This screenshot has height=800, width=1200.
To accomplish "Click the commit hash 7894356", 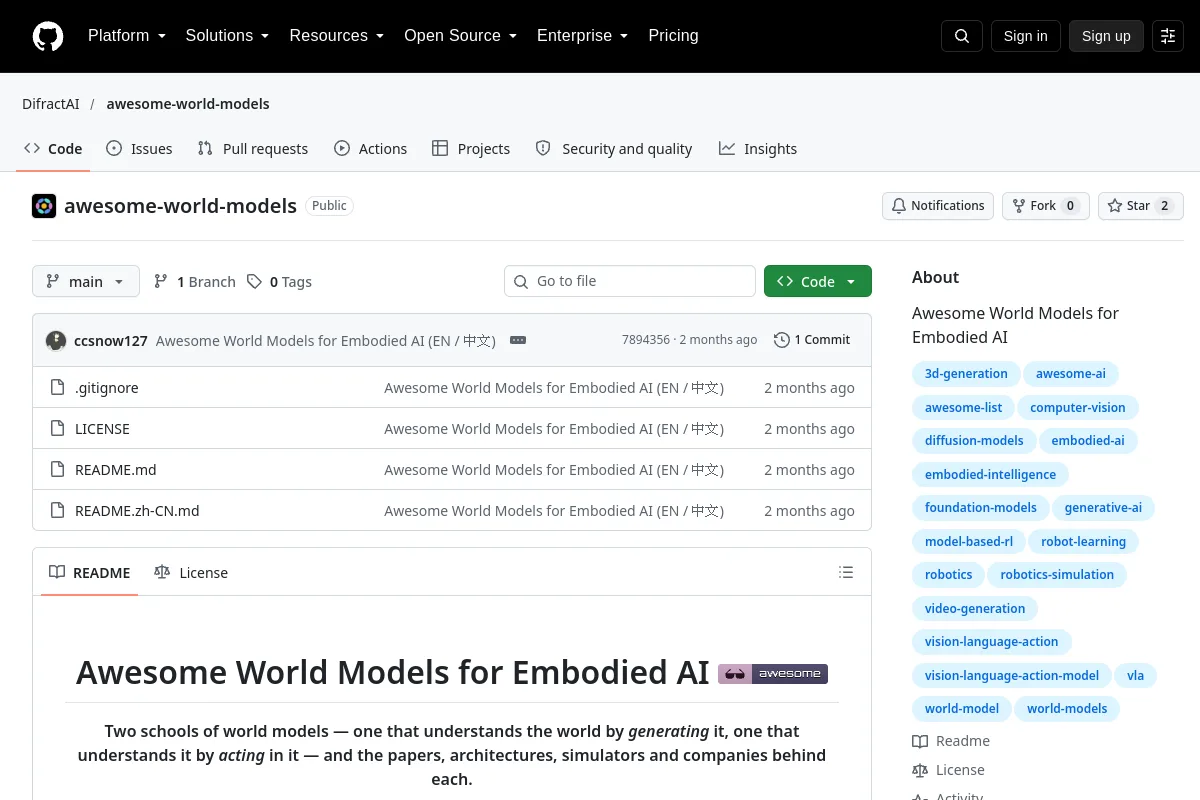I will tap(646, 340).
